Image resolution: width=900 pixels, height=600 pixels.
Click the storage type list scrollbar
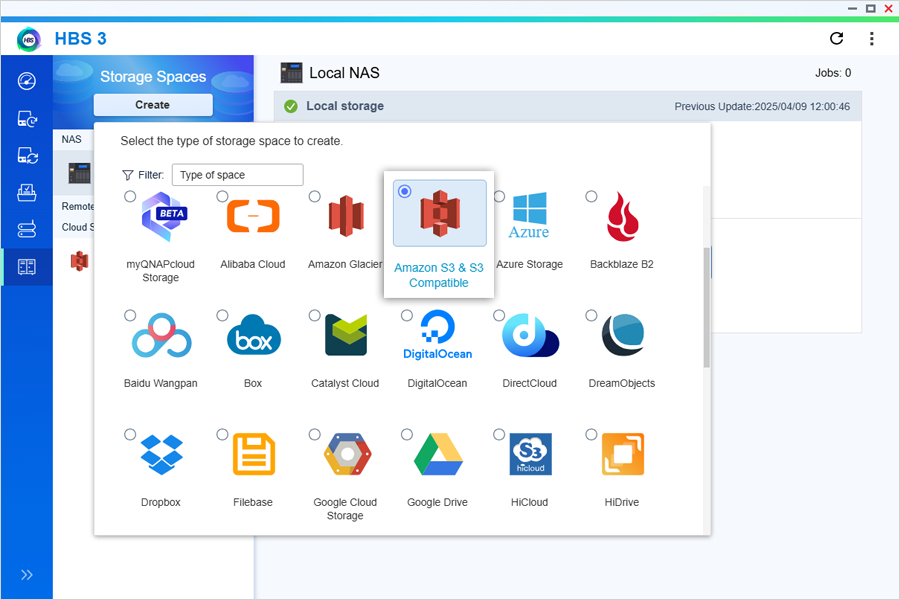(x=707, y=307)
